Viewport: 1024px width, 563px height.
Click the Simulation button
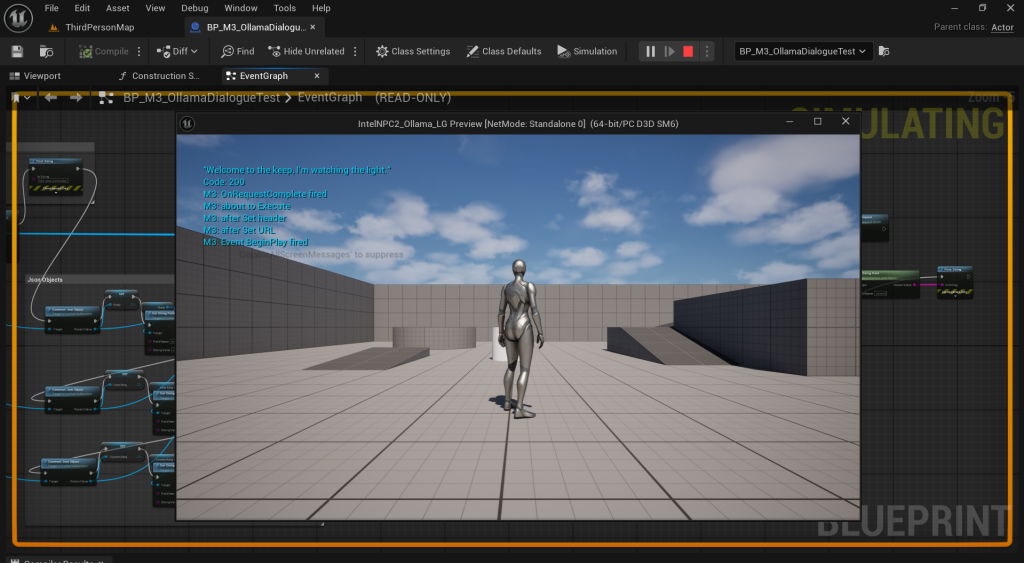(586, 52)
